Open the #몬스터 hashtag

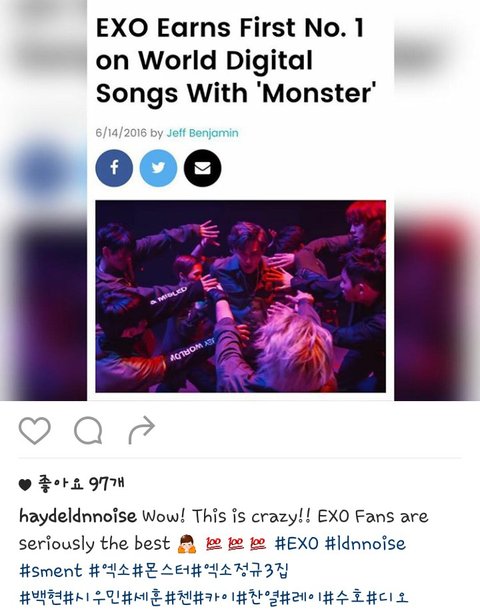[162, 570]
